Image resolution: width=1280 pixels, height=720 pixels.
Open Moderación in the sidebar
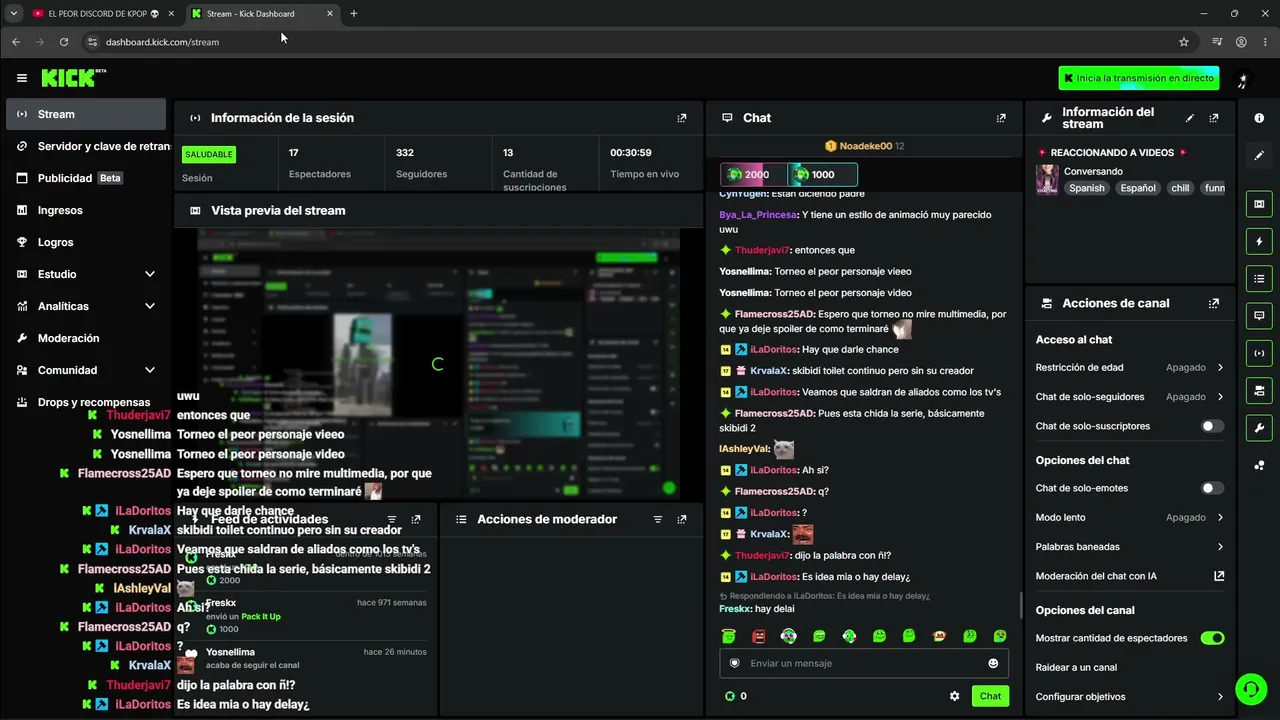(86, 338)
